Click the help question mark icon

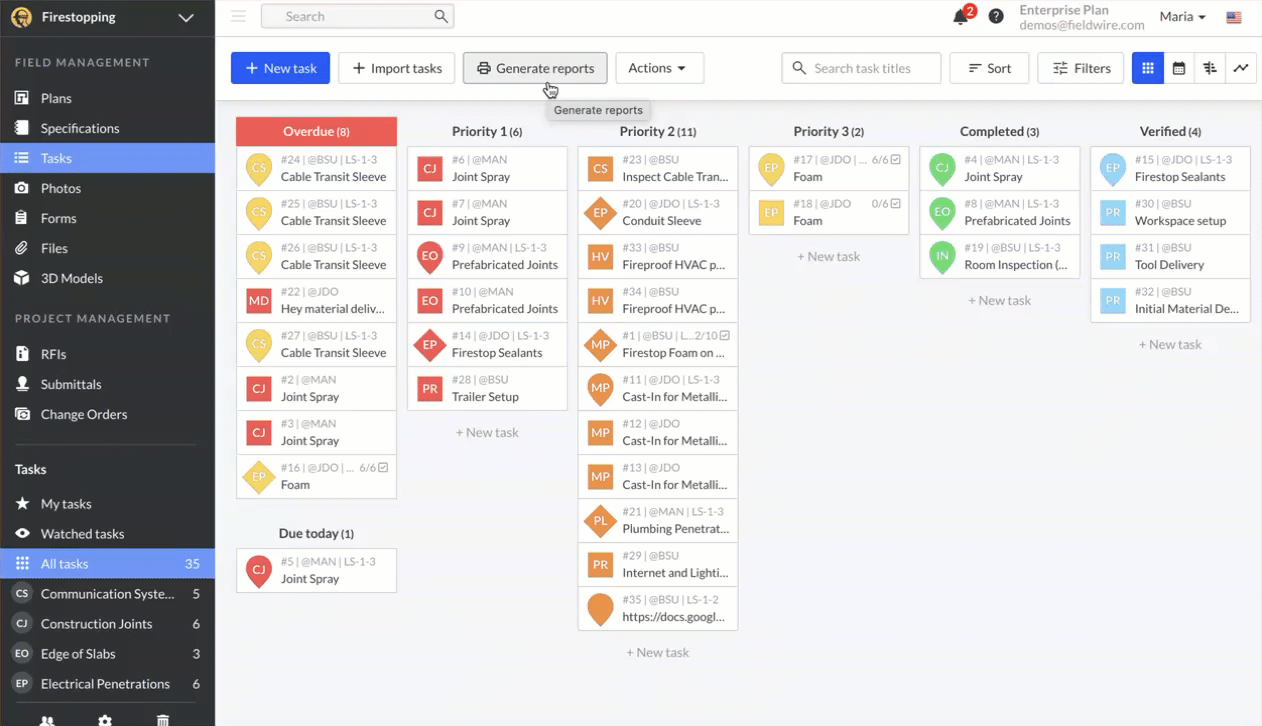tap(996, 17)
